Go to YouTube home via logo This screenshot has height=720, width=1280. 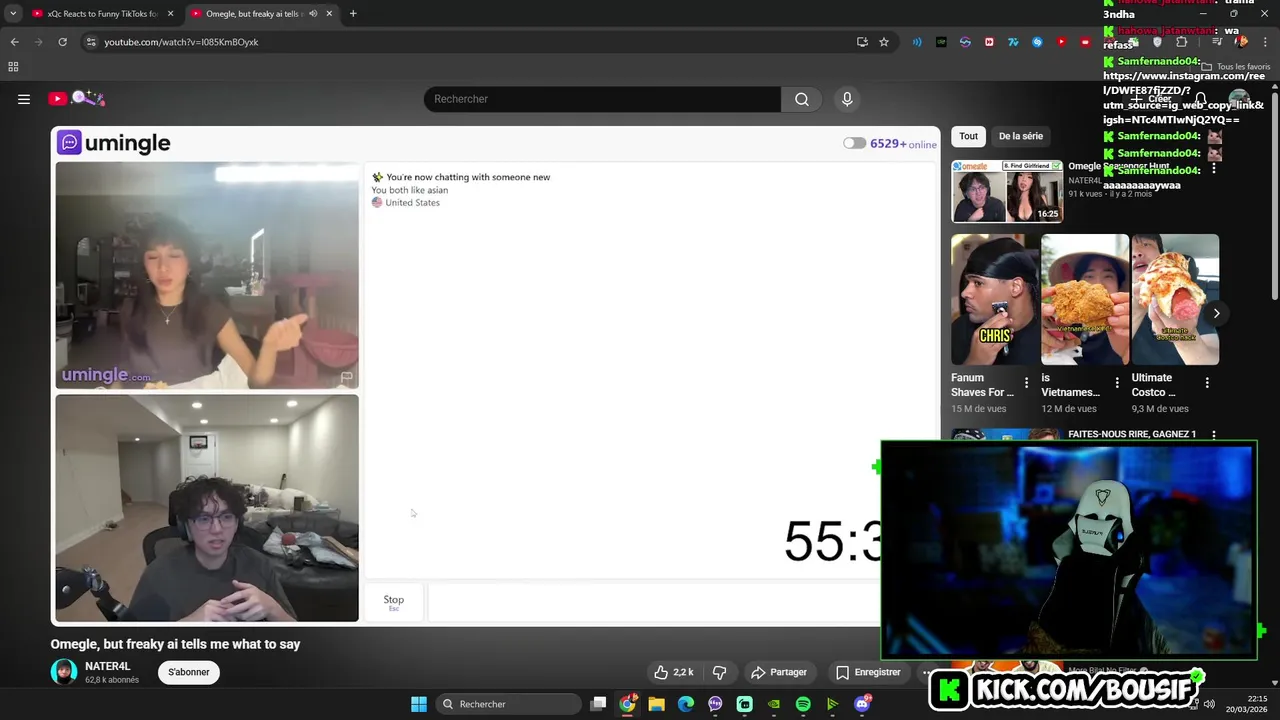[76, 98]
